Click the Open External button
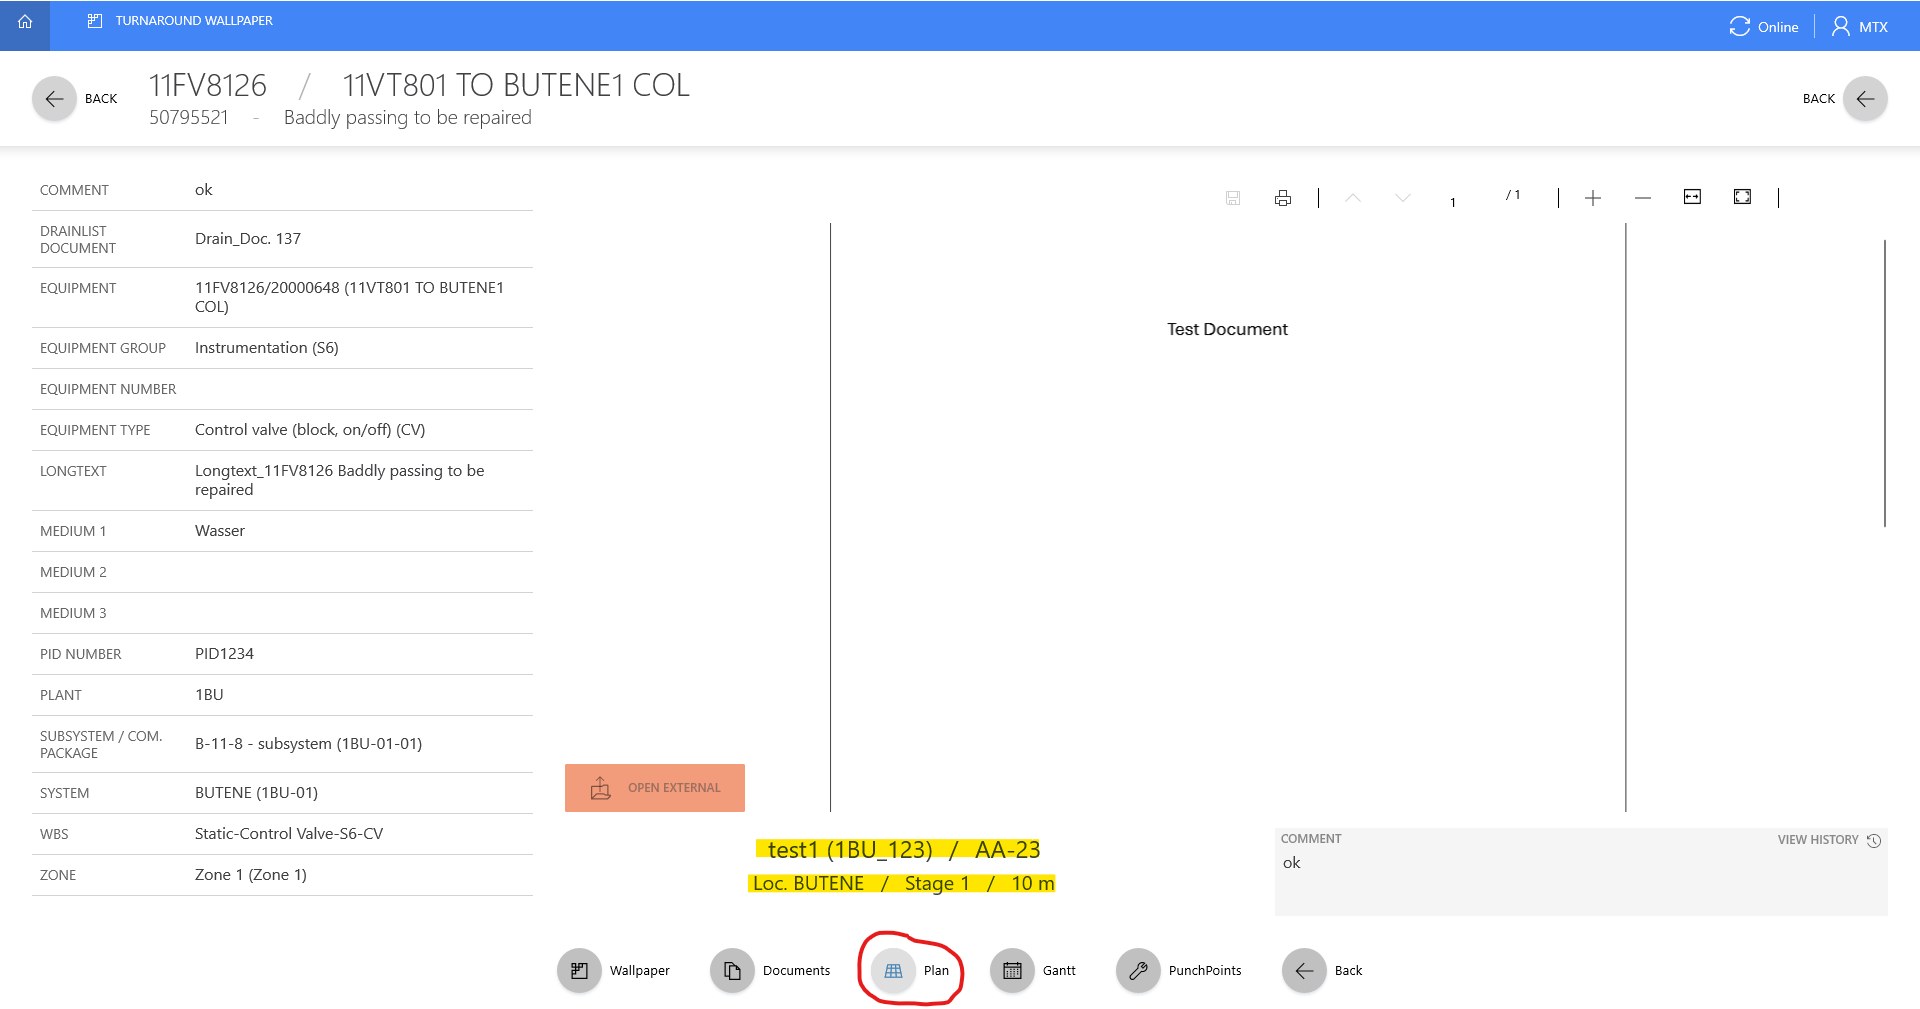The image size is (1920, 1009). click(655, 788)
